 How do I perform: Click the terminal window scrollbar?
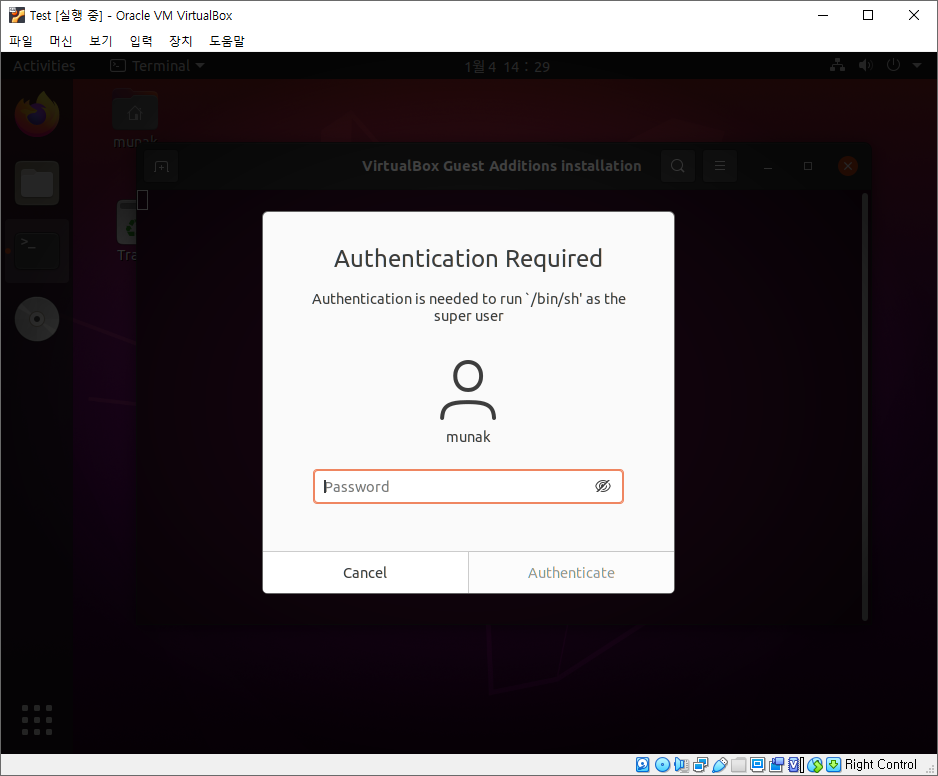coord(865,407)
